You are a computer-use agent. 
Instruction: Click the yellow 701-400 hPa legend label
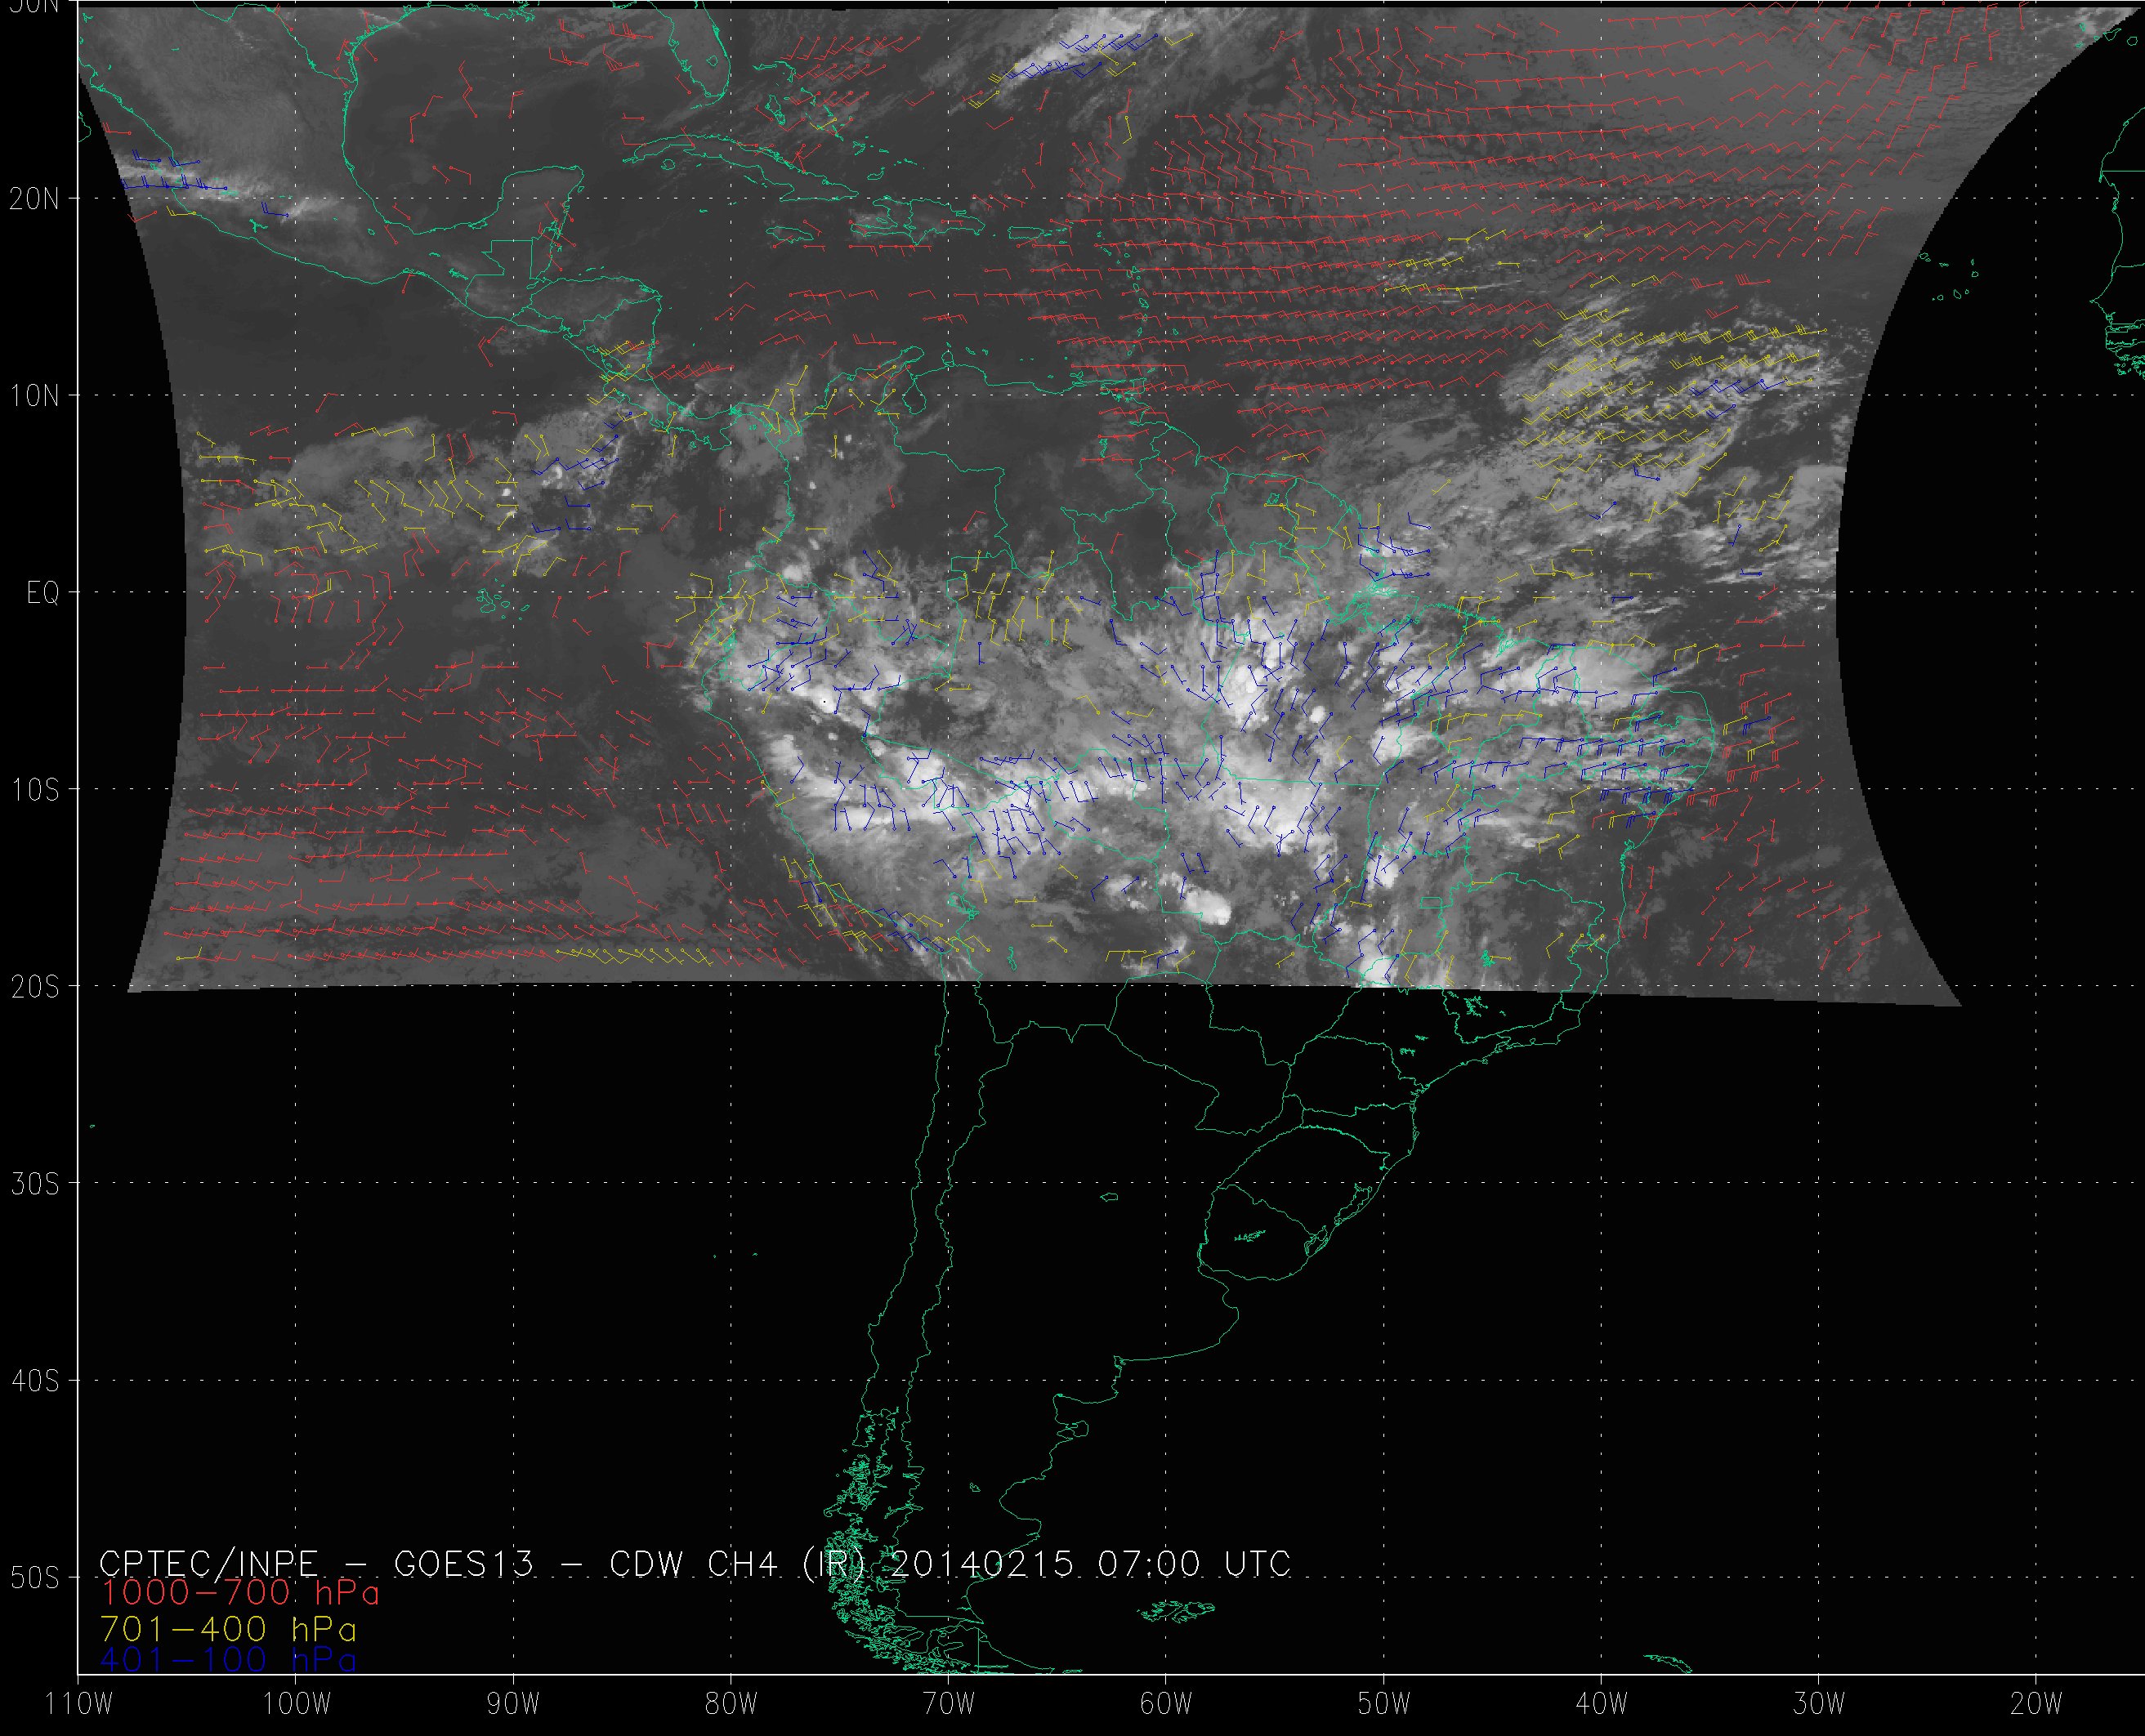click(x=229, y=1629)
